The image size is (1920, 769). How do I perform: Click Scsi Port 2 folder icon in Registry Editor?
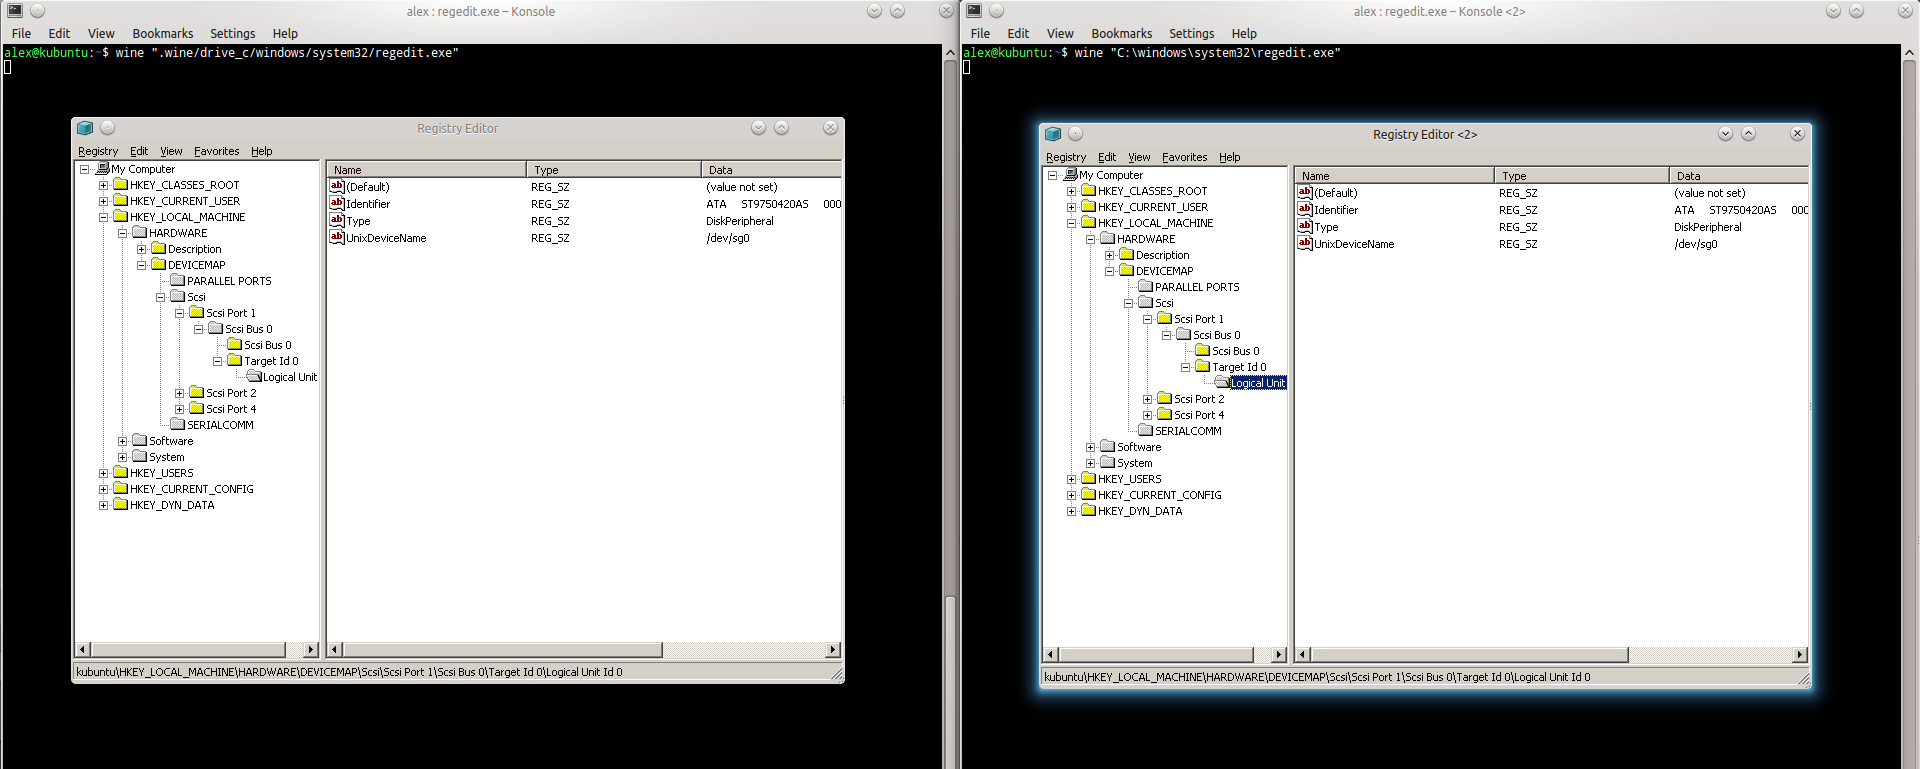196,393
